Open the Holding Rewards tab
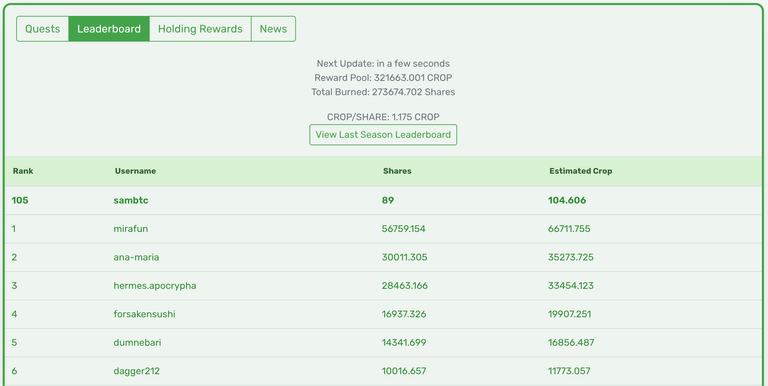 tap(200, 29)
